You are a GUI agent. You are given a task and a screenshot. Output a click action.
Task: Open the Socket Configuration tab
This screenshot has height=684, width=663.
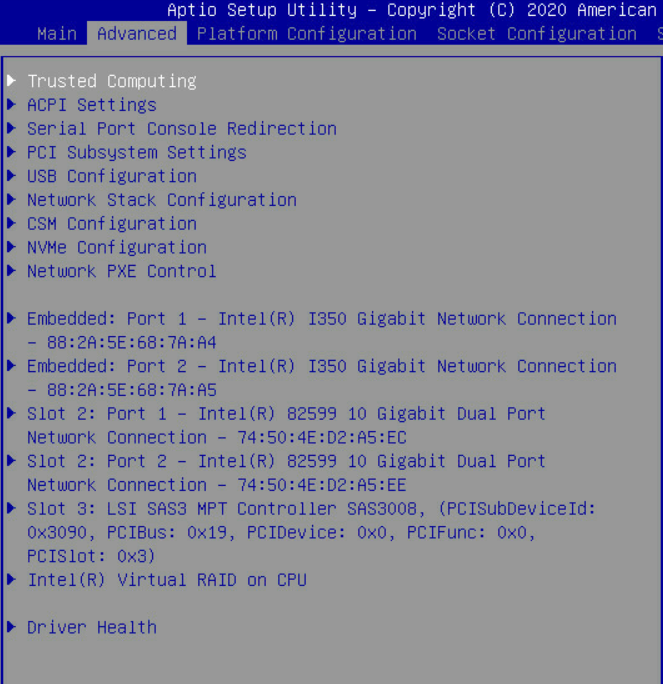pos(536,33)
